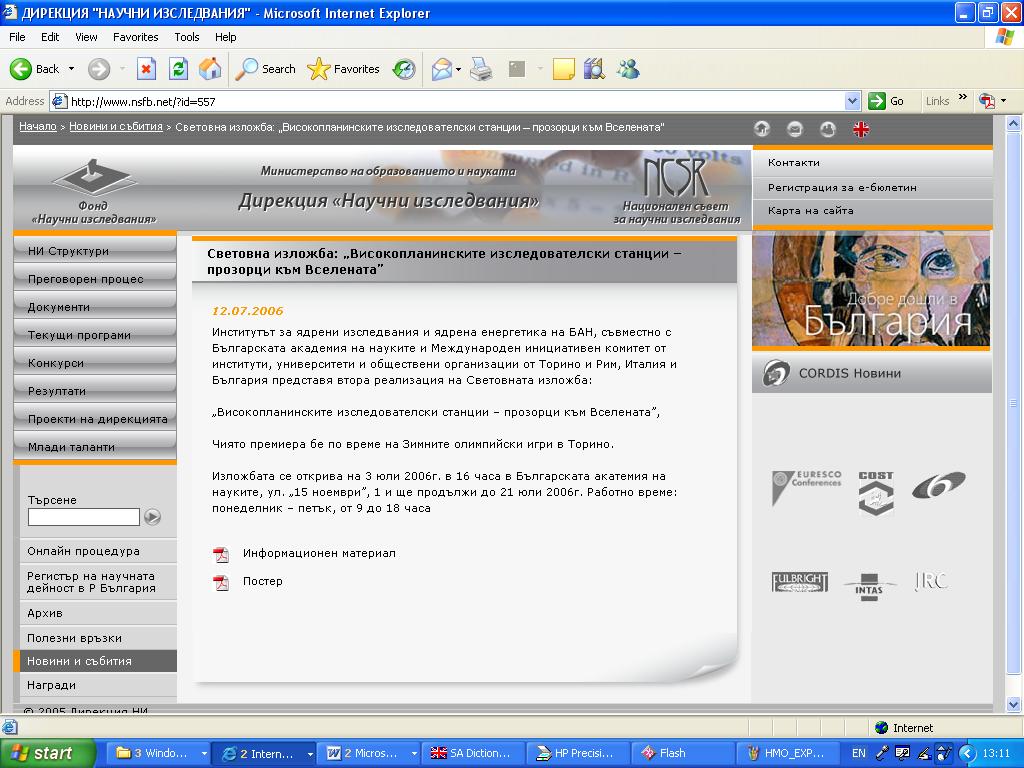Show hidden system tray icons
Viewport: 1024px width, 768px height.
(x=967, y=754)
